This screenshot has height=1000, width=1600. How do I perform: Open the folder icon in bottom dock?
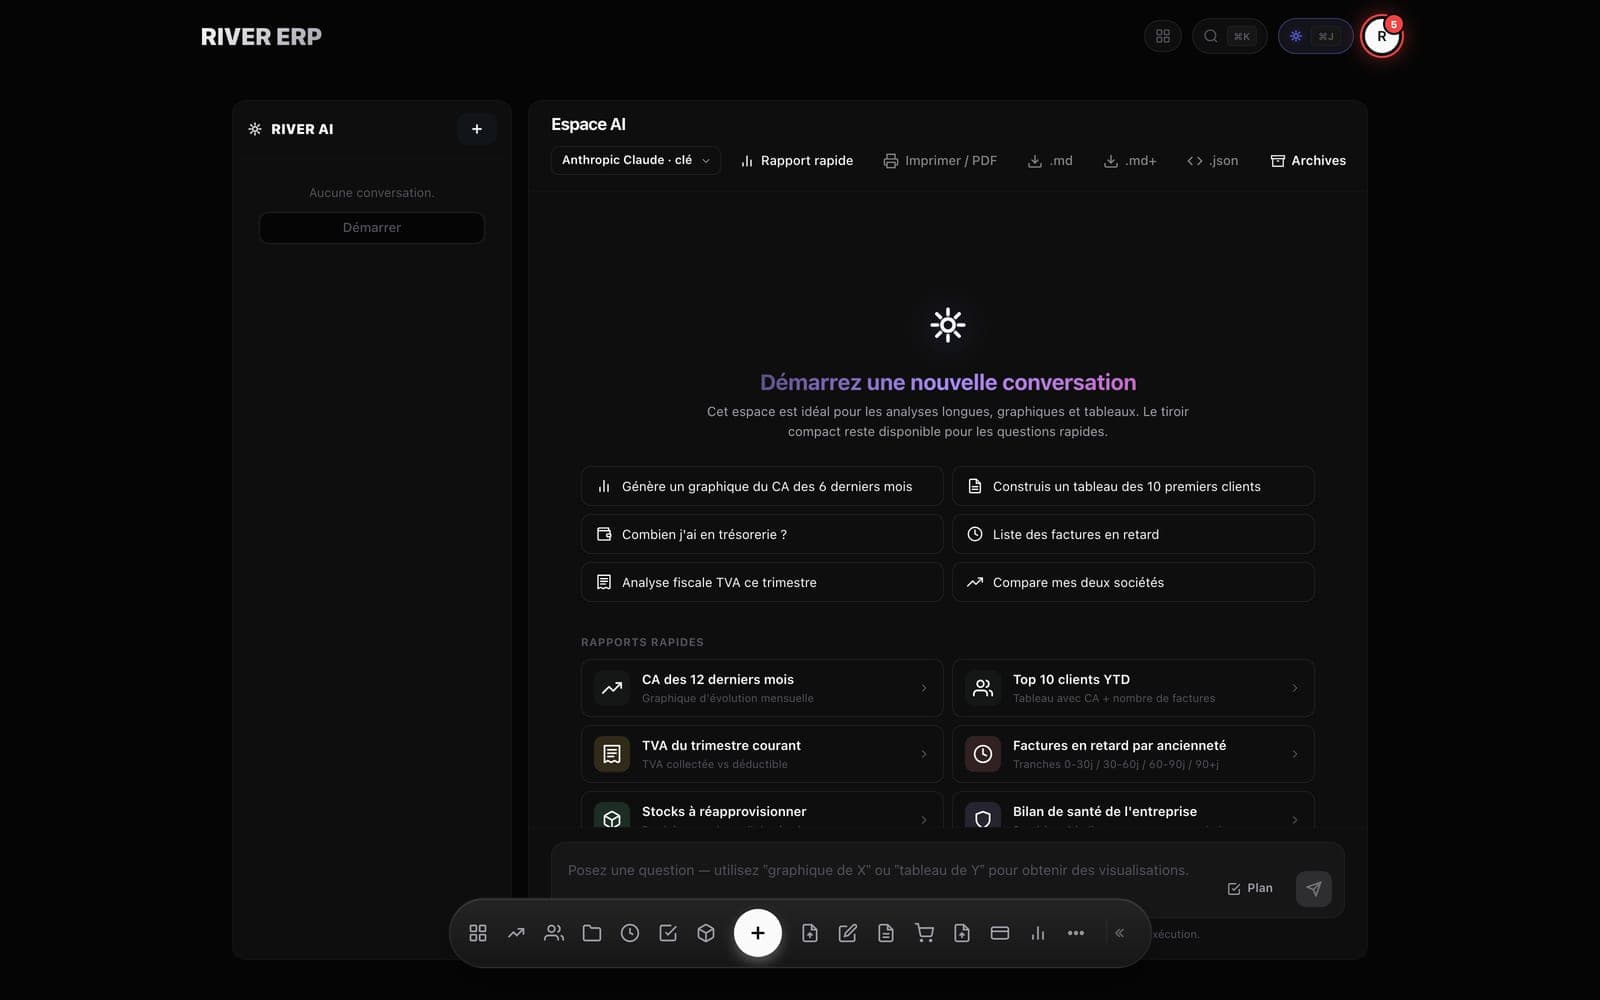point(592,933)
